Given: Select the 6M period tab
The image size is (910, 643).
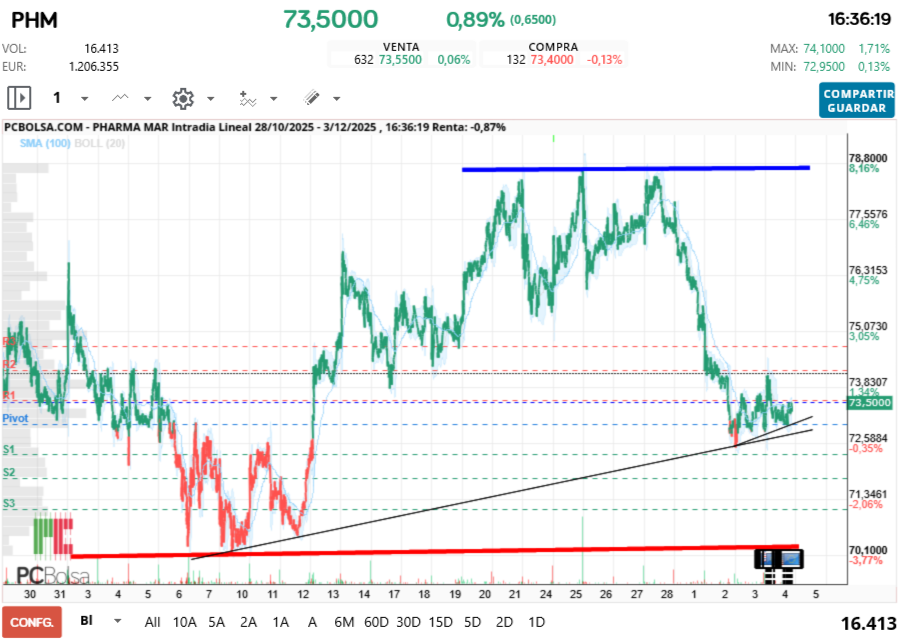Looking at the screenshot, I should [x=344, y=622].
